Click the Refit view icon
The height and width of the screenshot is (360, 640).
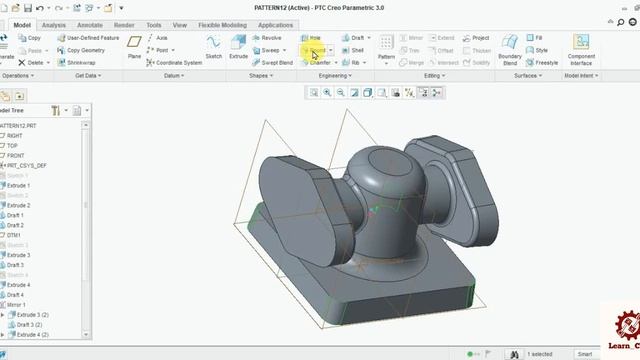314,93
